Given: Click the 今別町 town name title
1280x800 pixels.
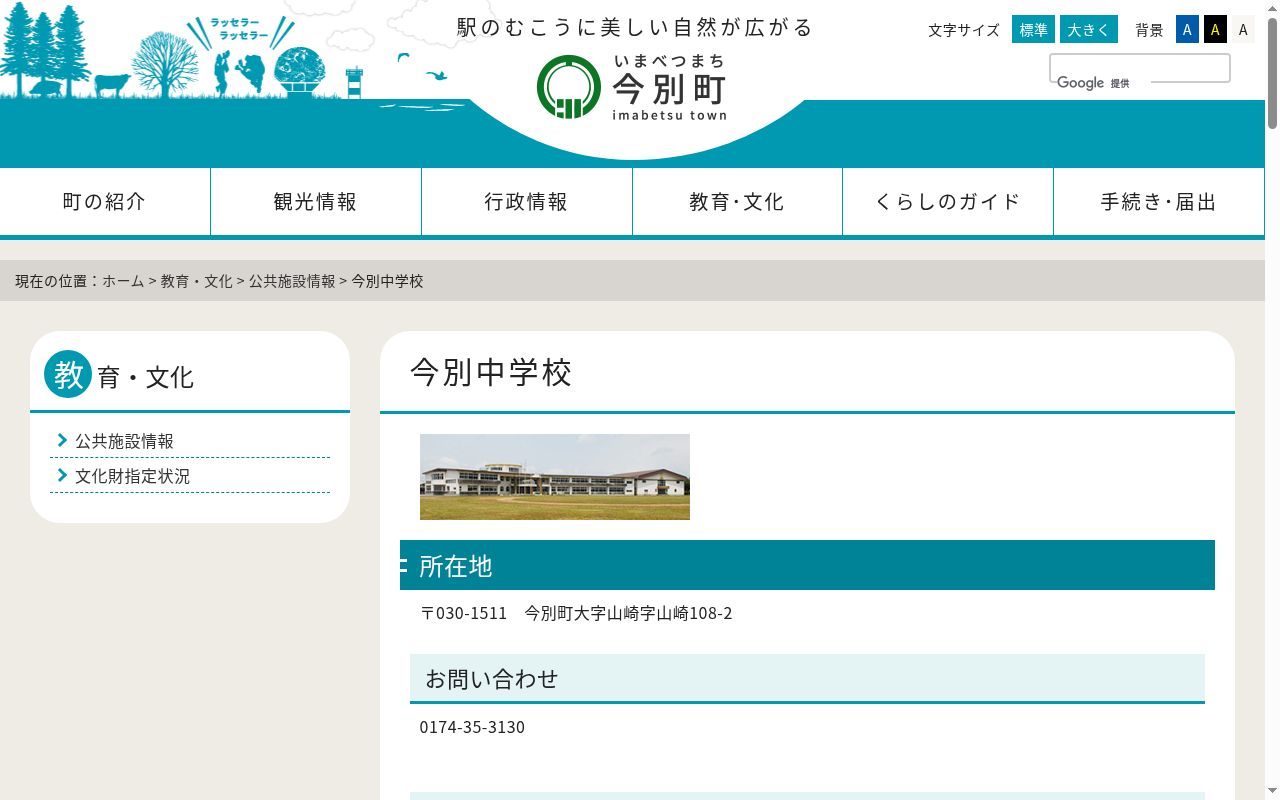Looking at the screenshot, I should click(x=669, y=90).
